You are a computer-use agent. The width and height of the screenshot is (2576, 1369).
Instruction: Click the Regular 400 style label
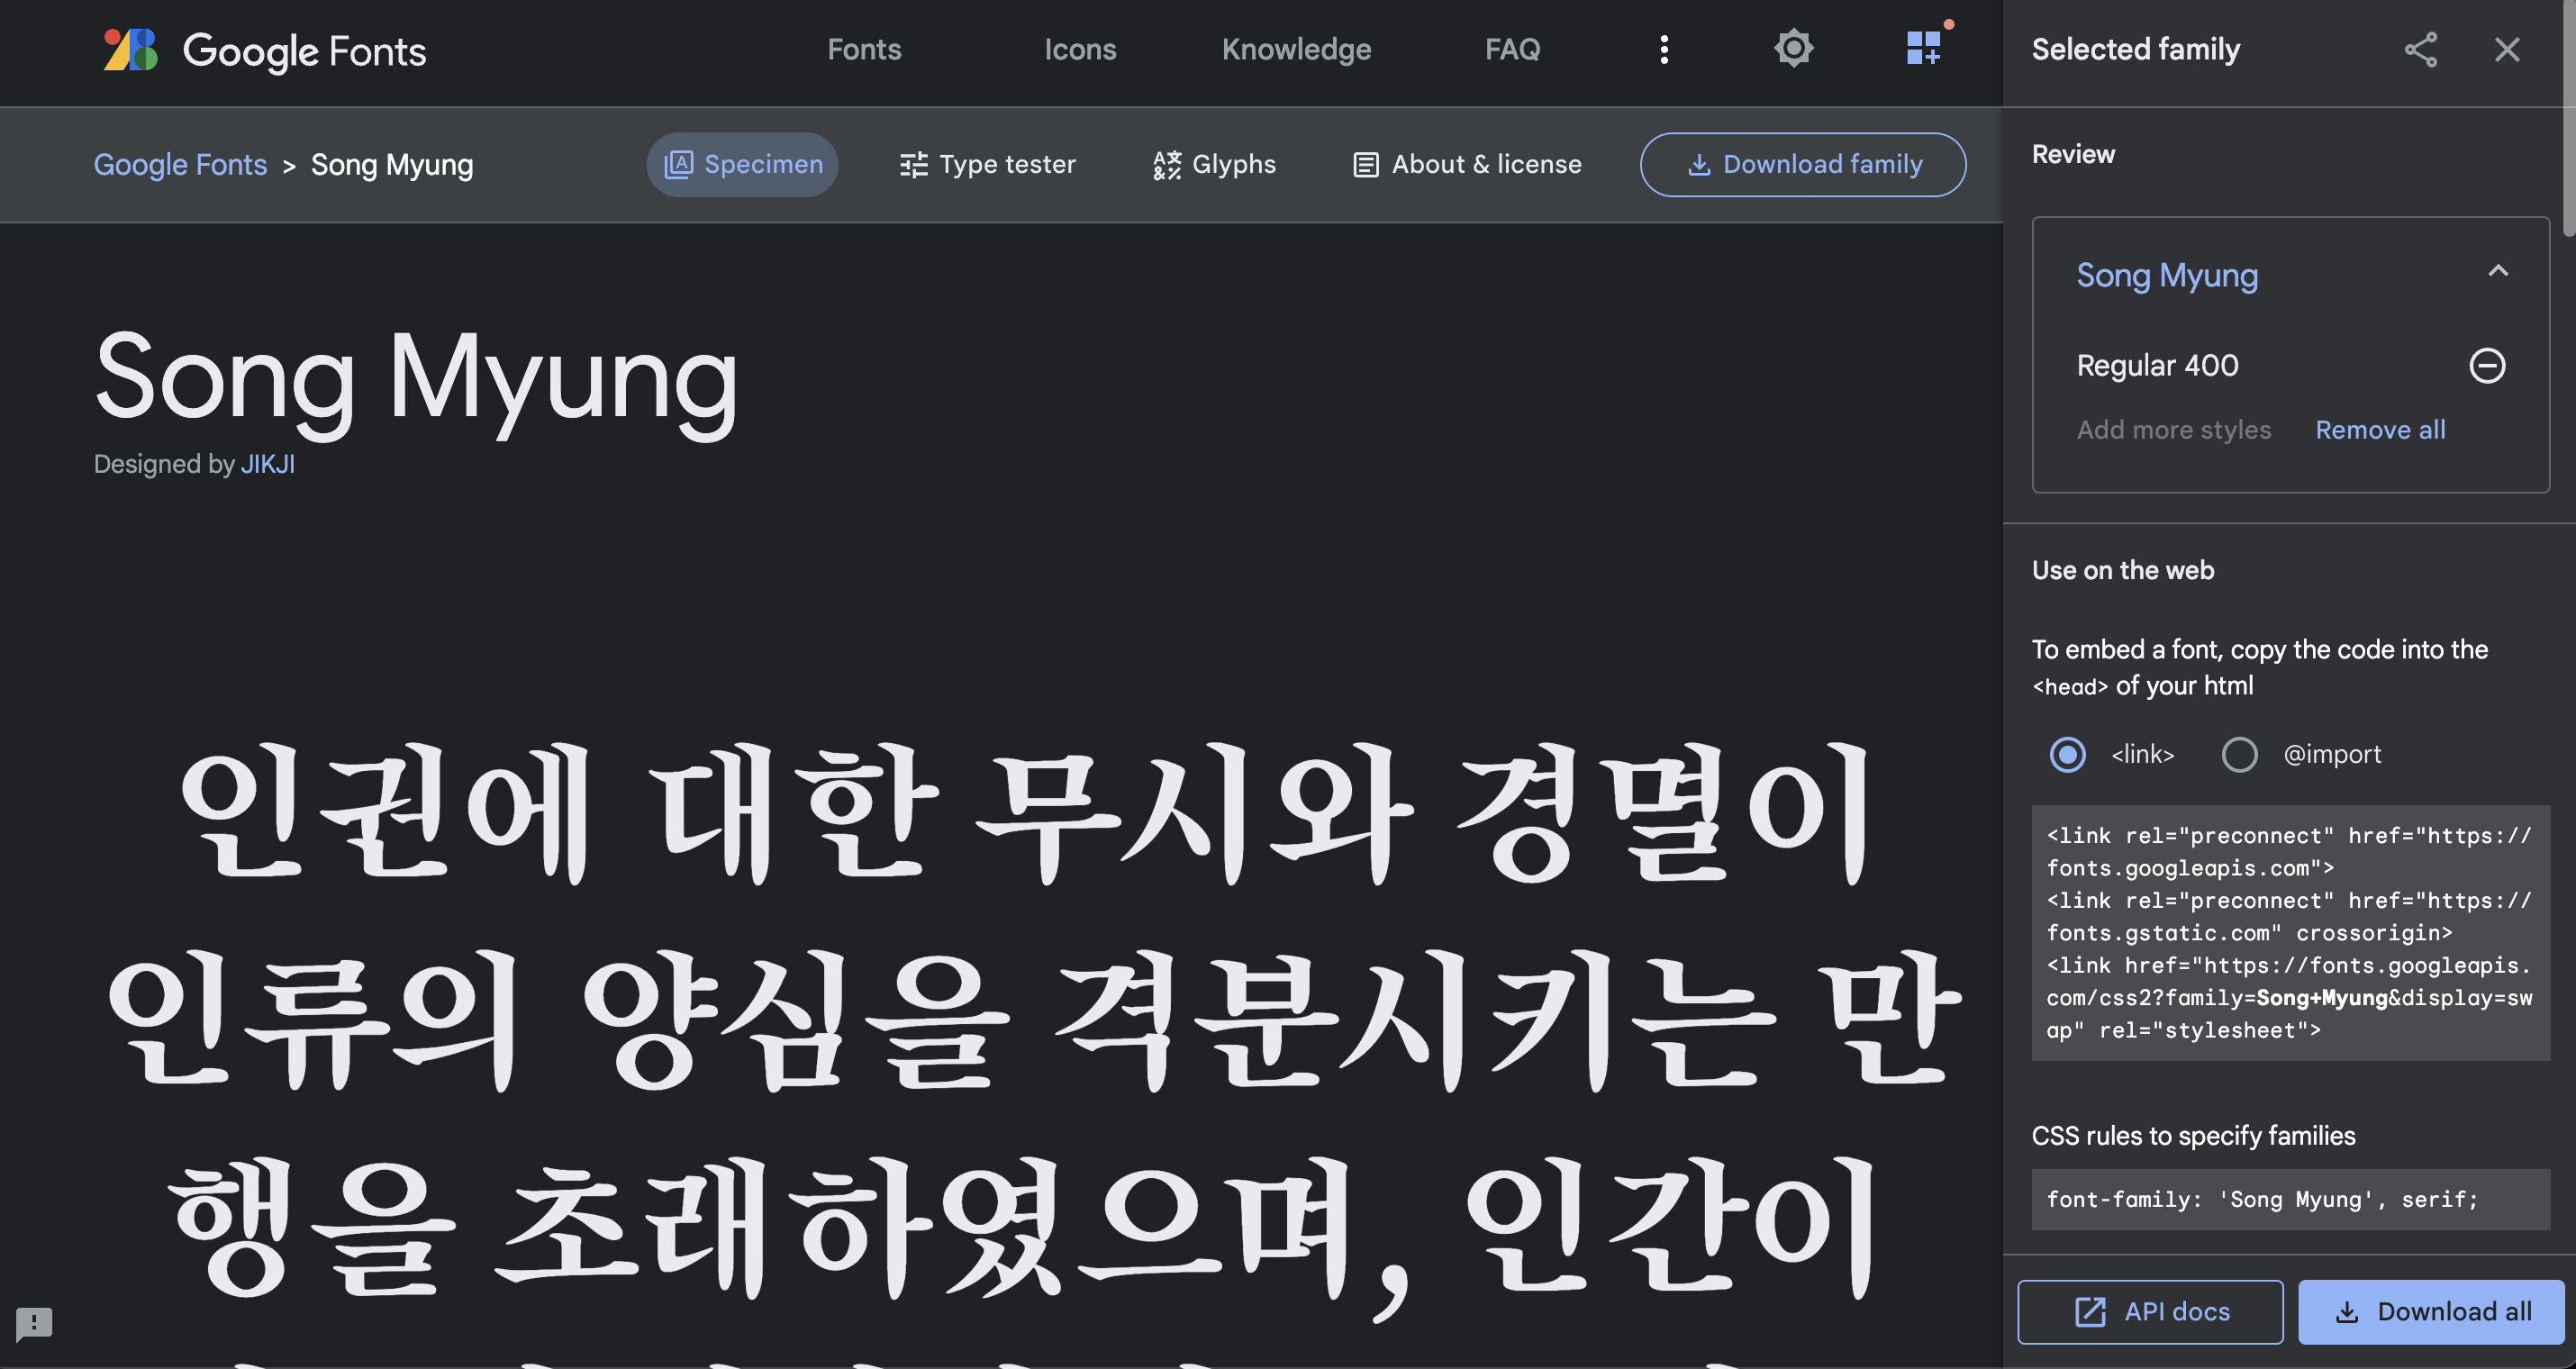(2157, 365)
